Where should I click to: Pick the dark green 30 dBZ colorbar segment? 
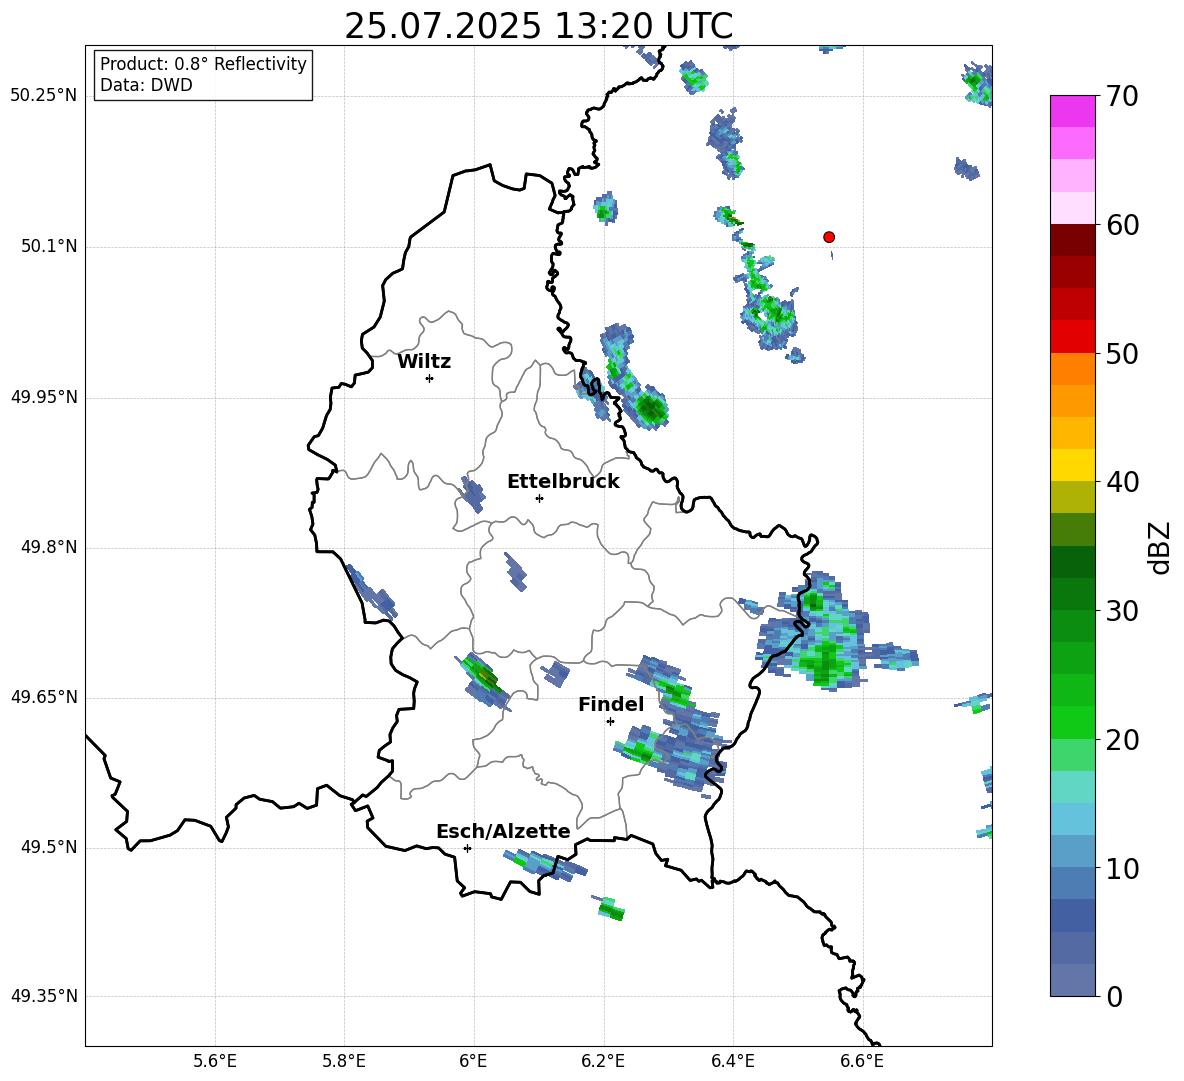point(1072,594)
